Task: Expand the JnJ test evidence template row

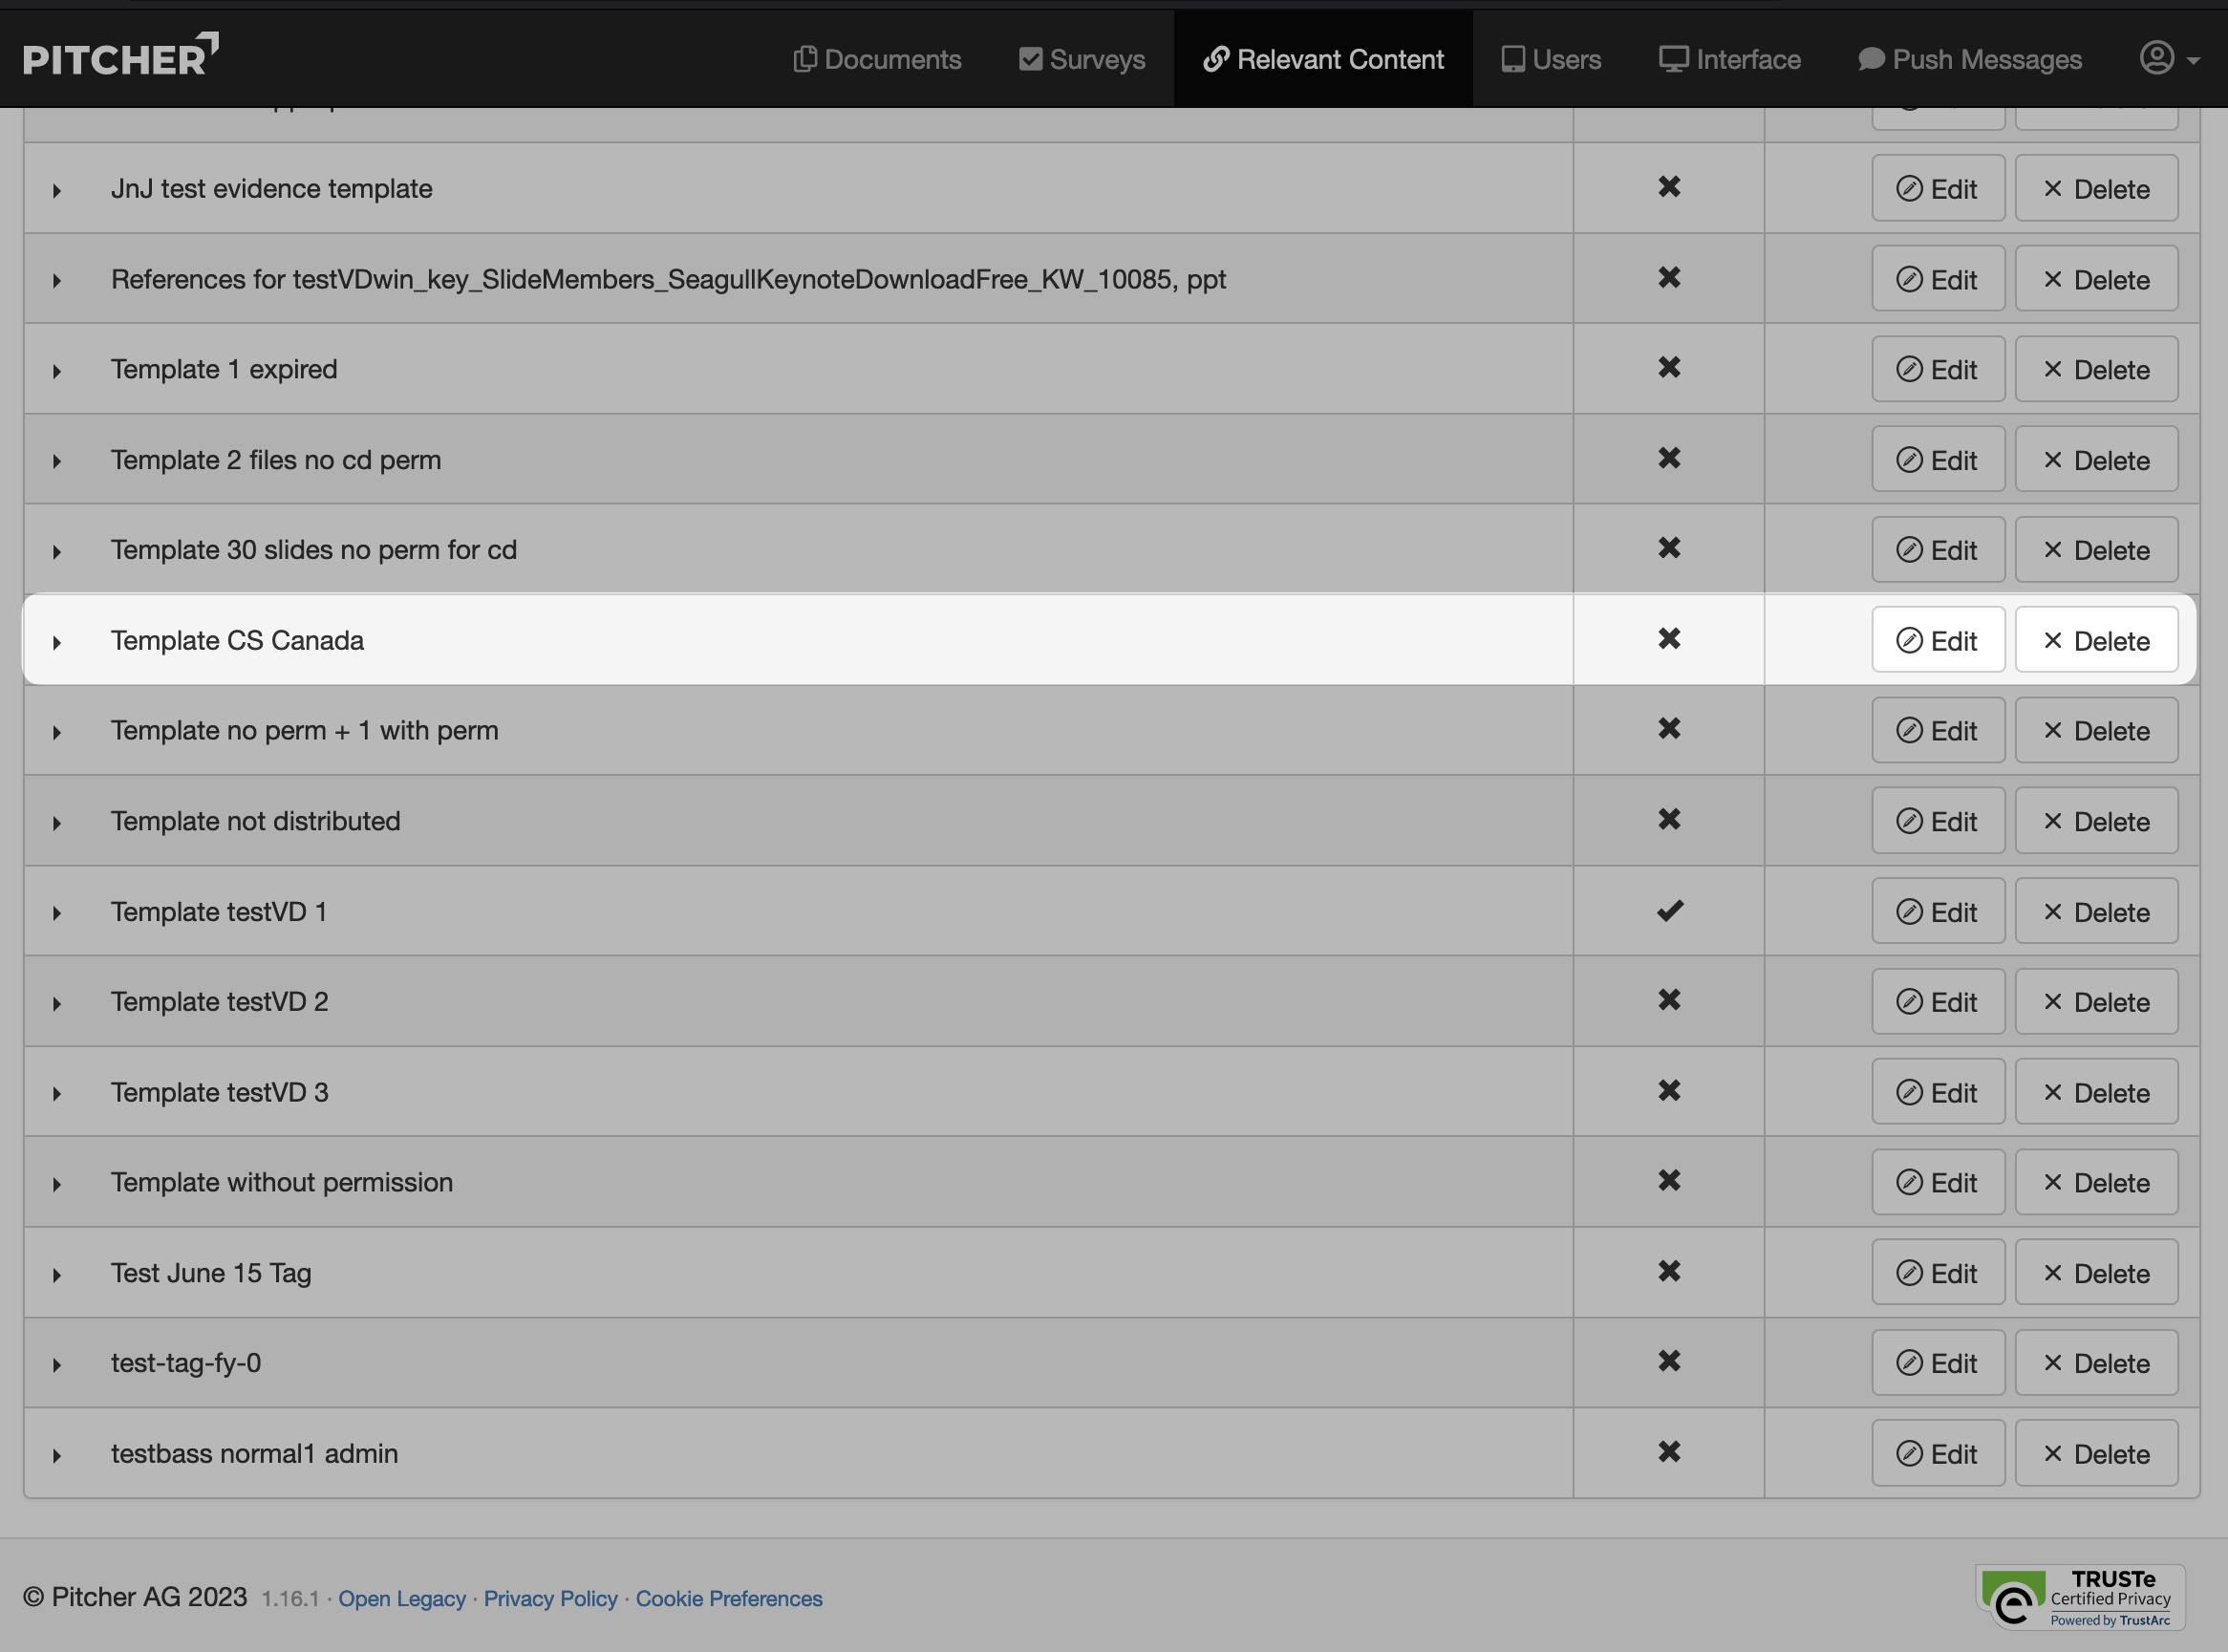Action: [57, 190]
